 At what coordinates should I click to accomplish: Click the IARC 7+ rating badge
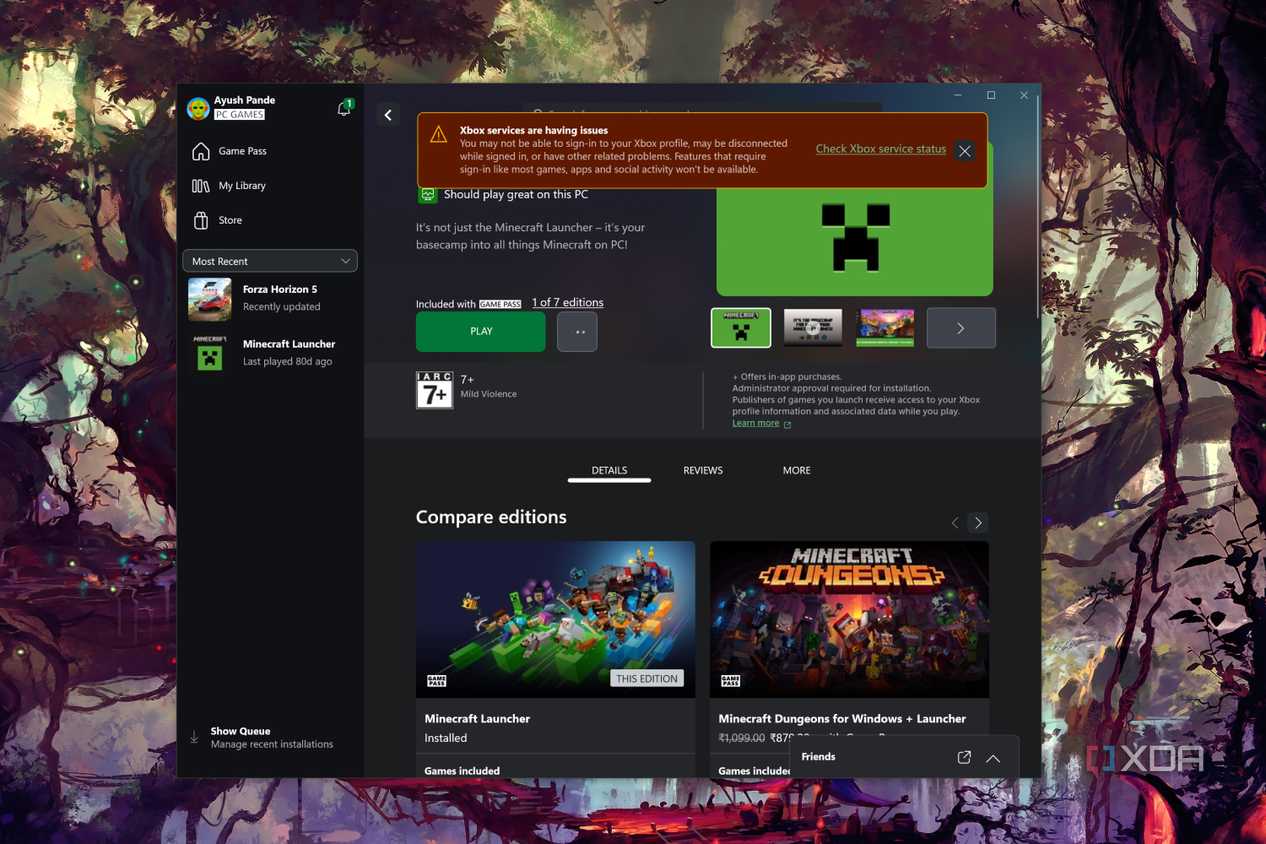point(434,389)
